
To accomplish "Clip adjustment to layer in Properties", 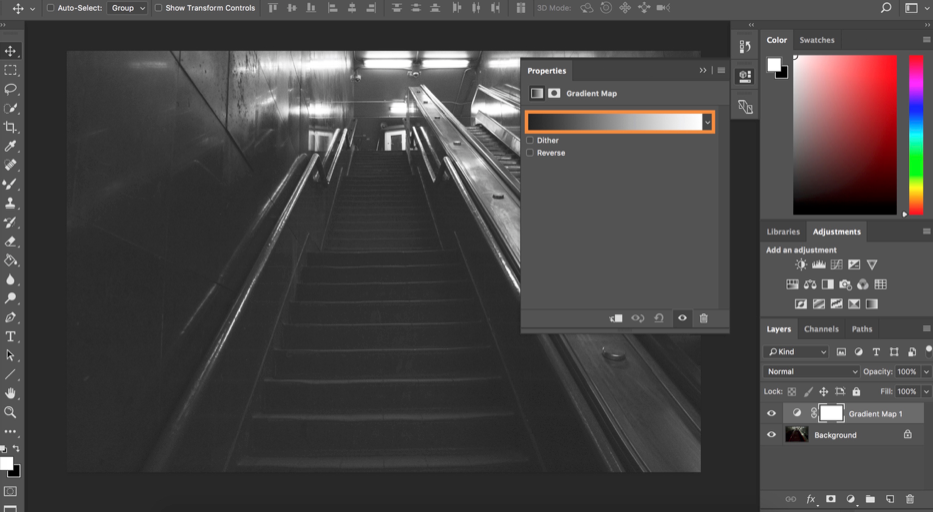I will point(616,318).
